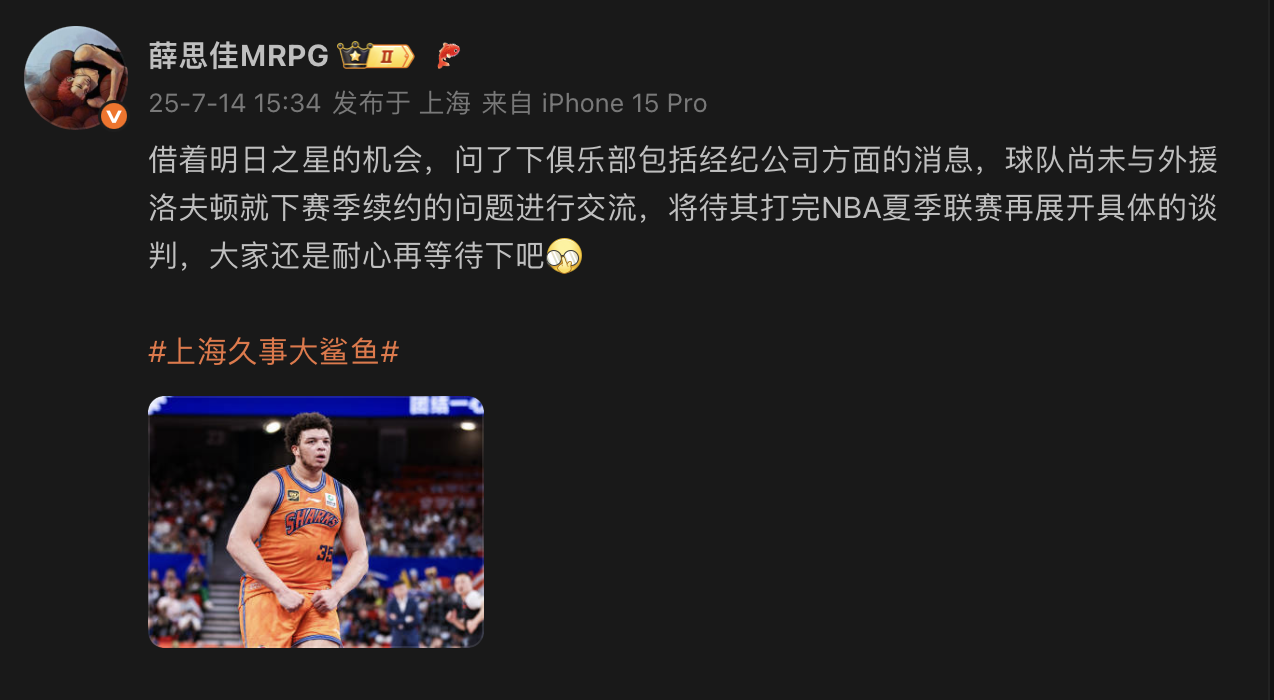
Task: Click the red fish icon beside username
Action: [x=448, y=56]
